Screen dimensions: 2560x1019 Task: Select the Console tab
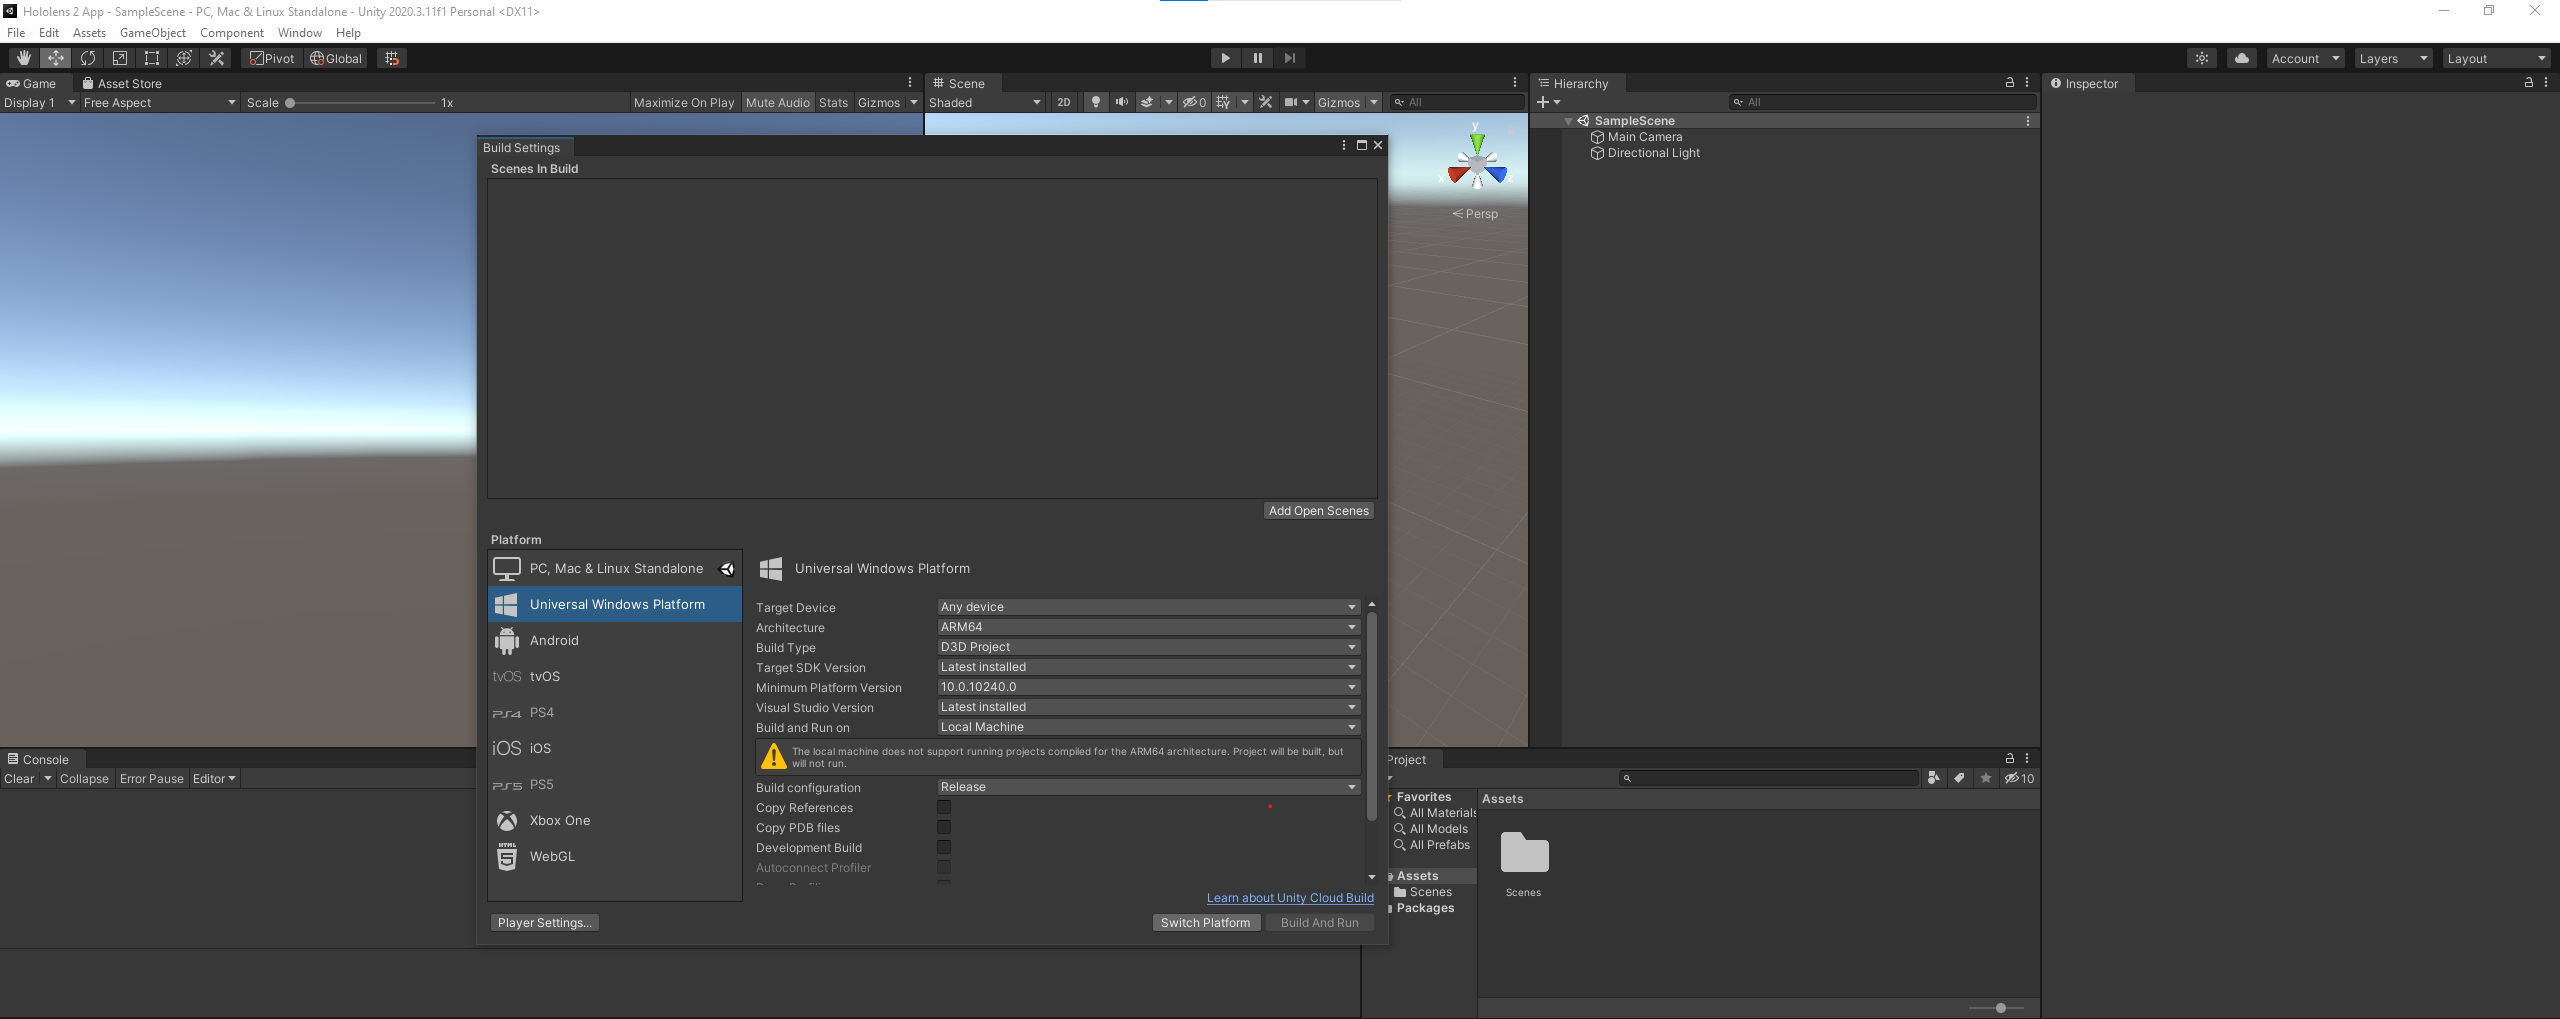click(x=39, y=759)
